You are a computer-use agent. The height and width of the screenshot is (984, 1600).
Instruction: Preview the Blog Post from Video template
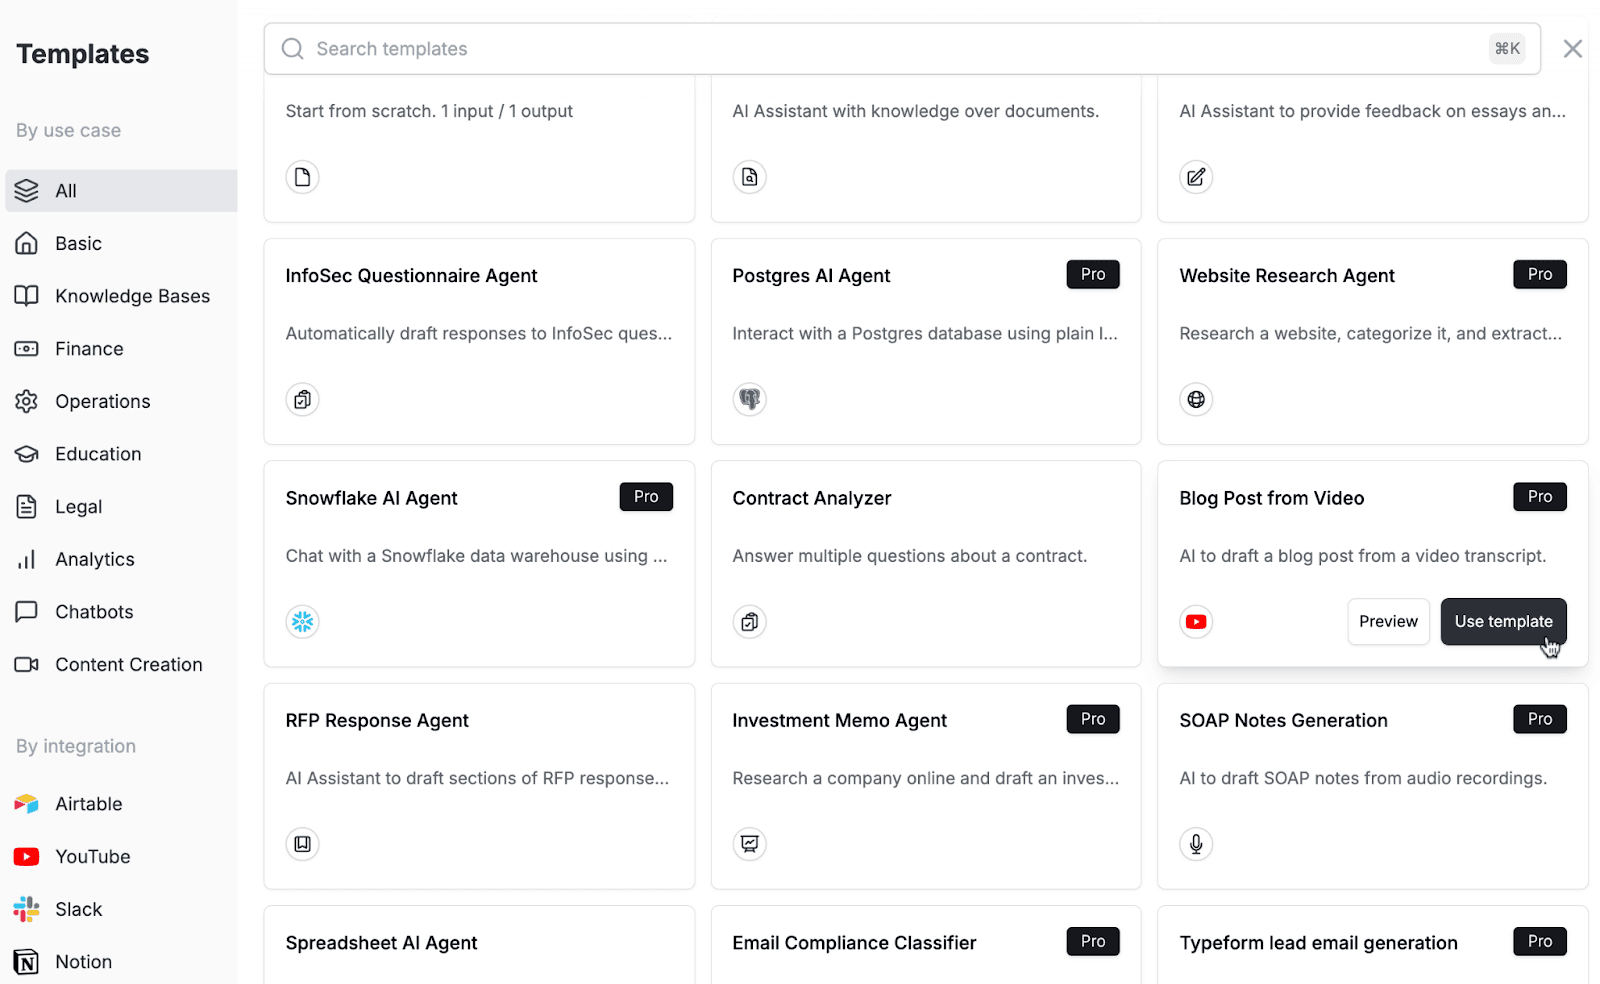[x=1388, y=622]
